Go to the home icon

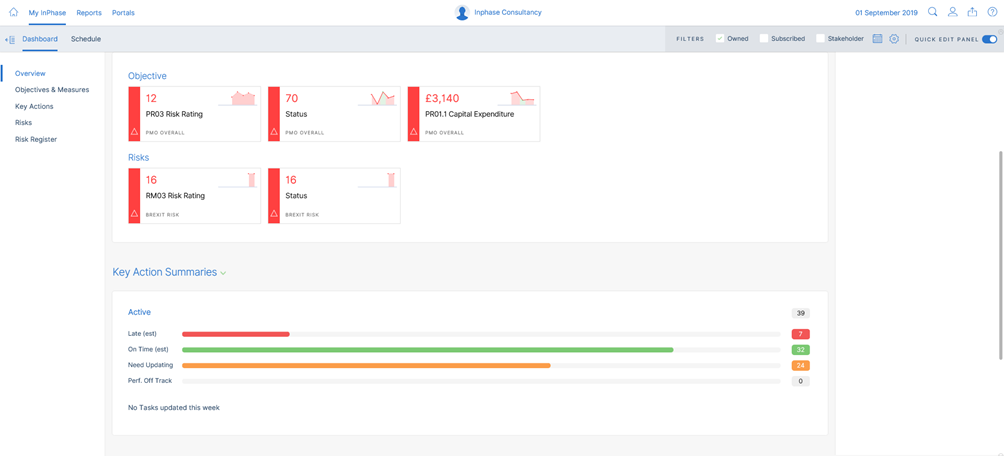(13, 12)
